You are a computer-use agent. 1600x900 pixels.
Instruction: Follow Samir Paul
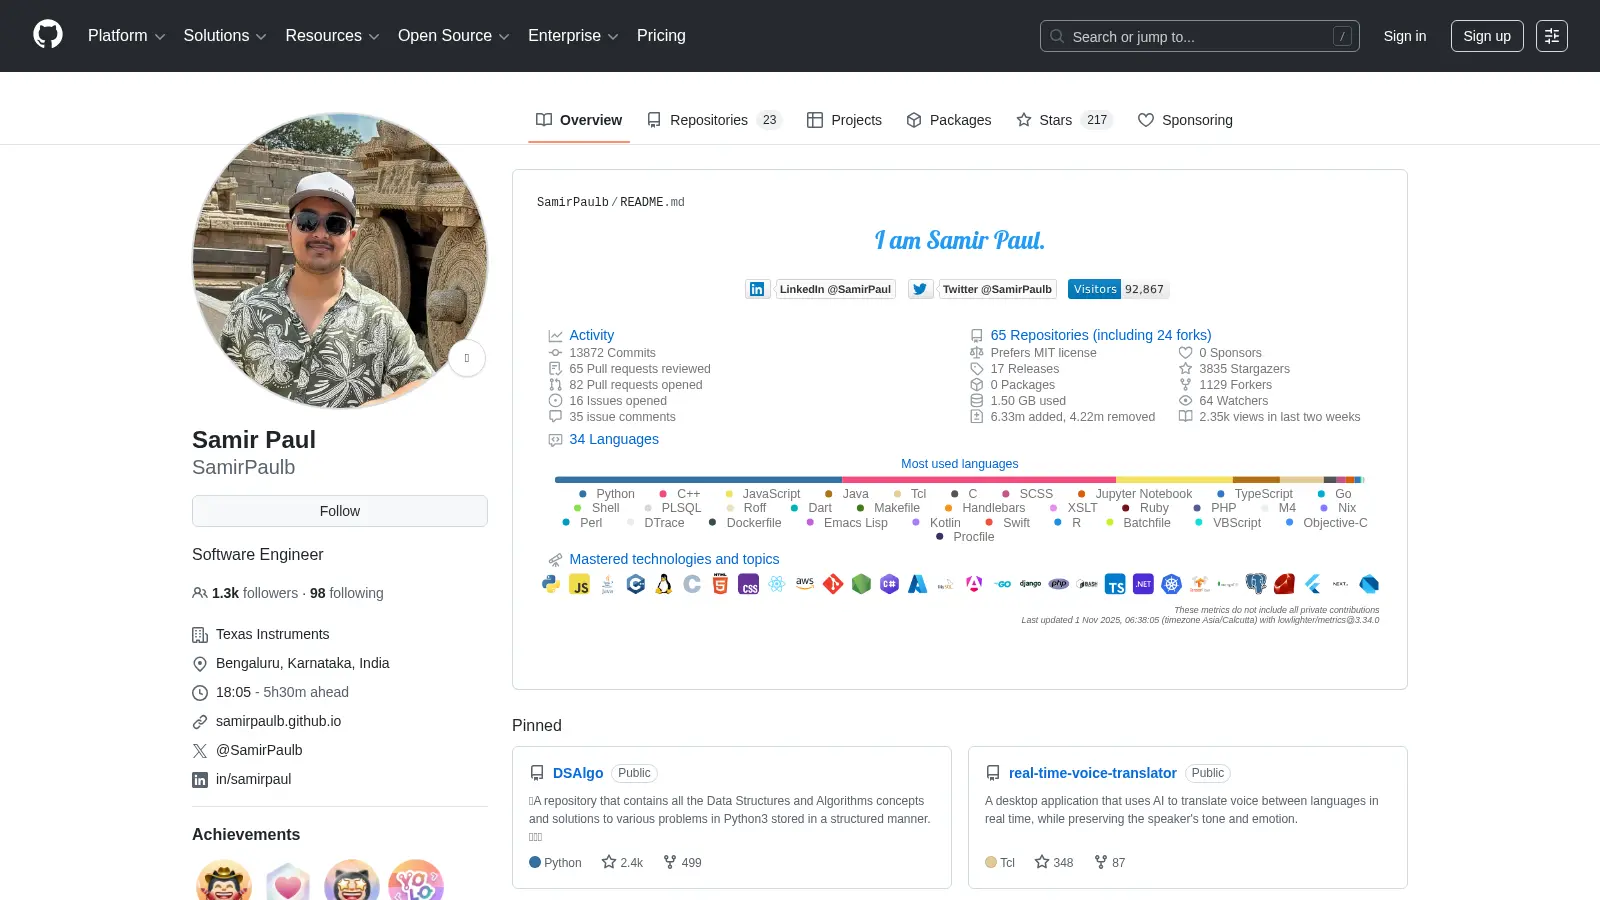point(340,511)
